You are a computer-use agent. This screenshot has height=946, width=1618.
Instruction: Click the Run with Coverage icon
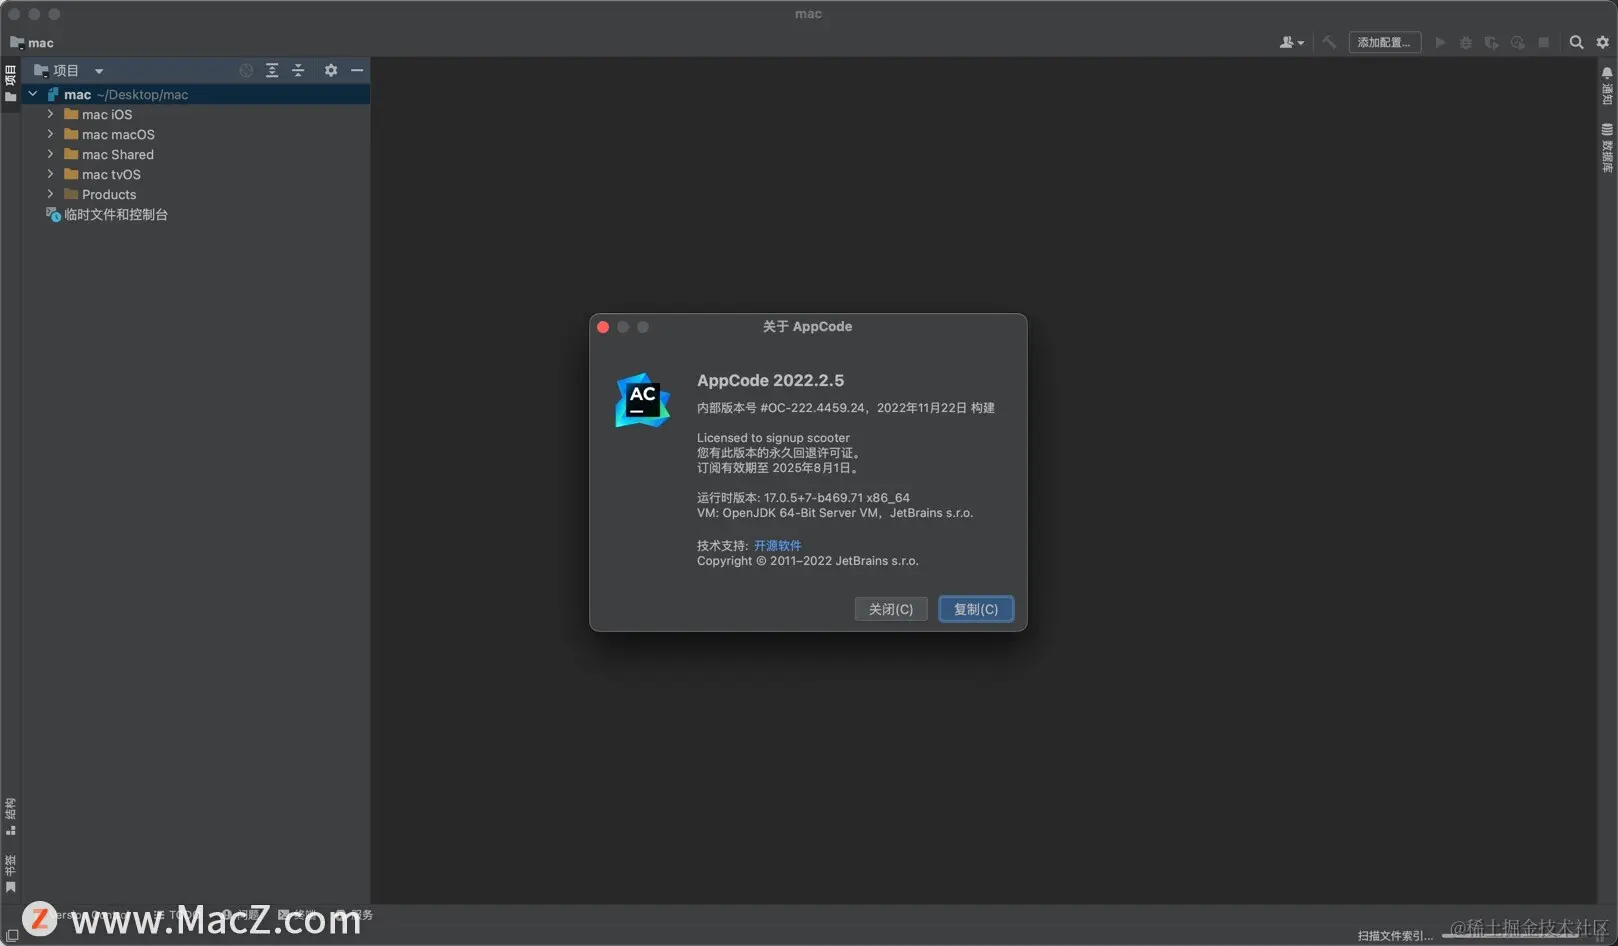coord(1492,42)
